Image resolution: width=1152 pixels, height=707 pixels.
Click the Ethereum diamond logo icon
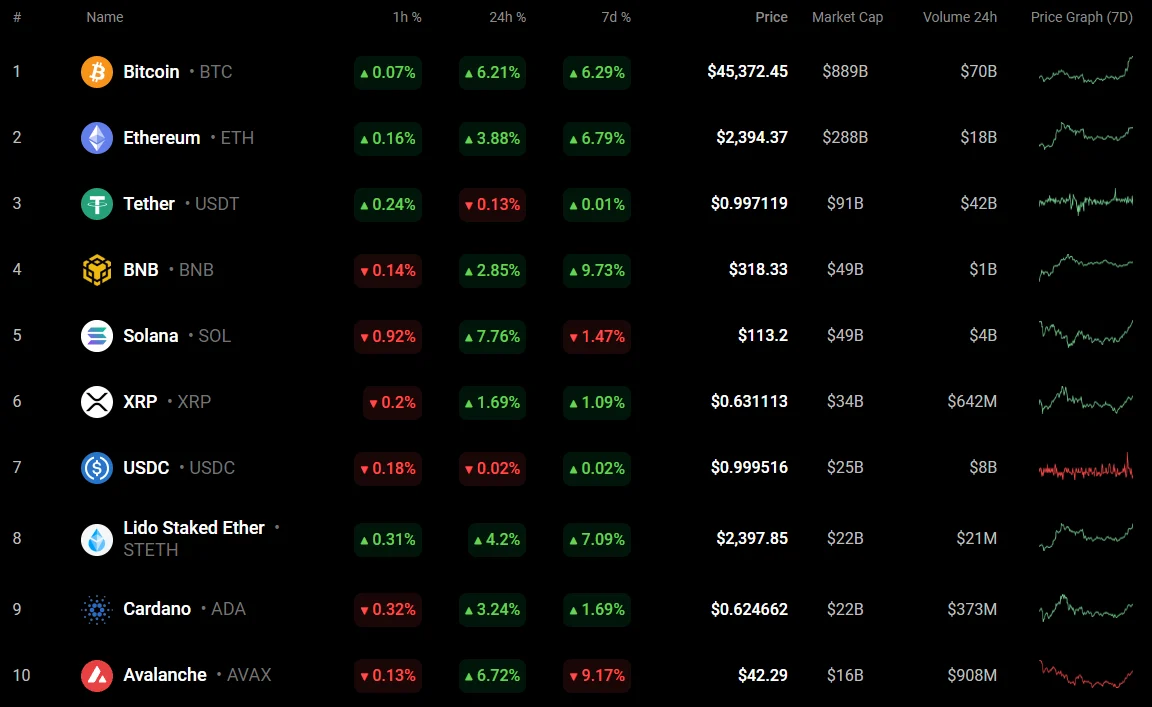(x=97, y=138)
